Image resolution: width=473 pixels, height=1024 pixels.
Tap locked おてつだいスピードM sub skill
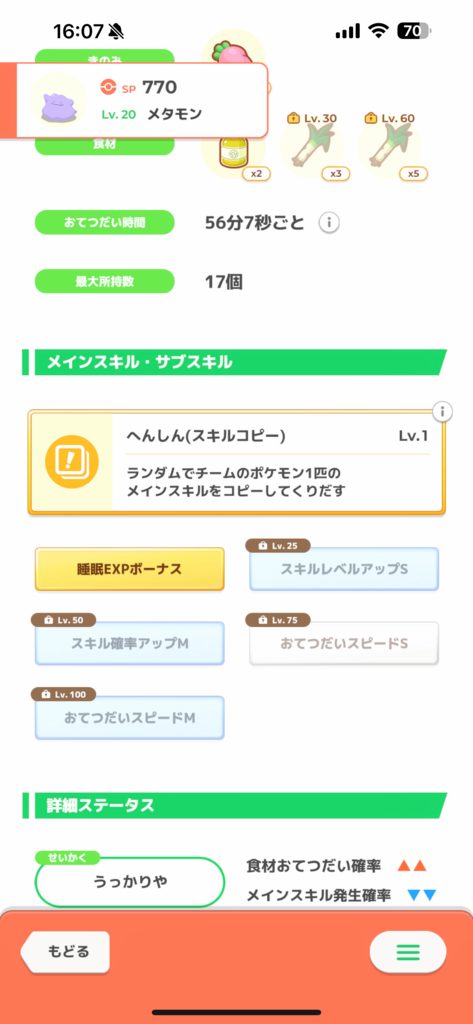click(129, 717)
